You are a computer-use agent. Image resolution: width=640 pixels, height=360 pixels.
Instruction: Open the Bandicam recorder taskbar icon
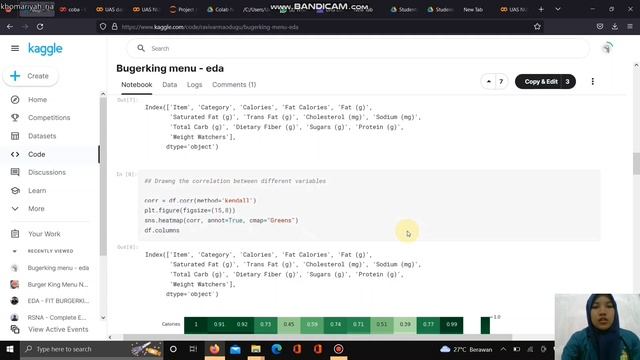click(338, 349)
